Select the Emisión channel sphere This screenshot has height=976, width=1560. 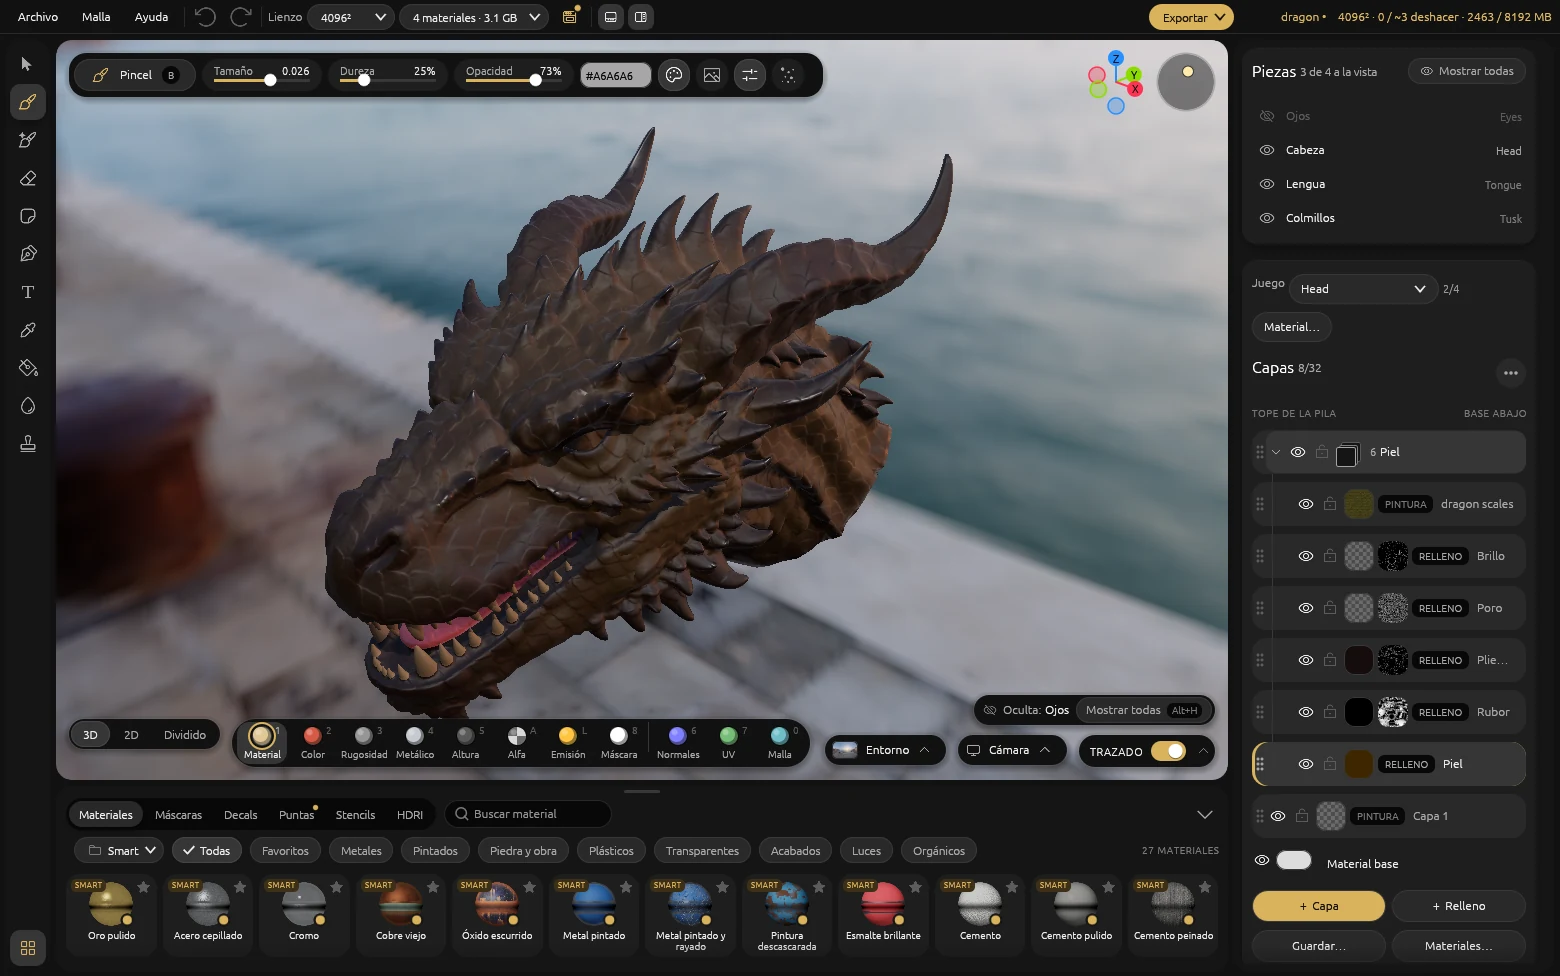[567, 742]
